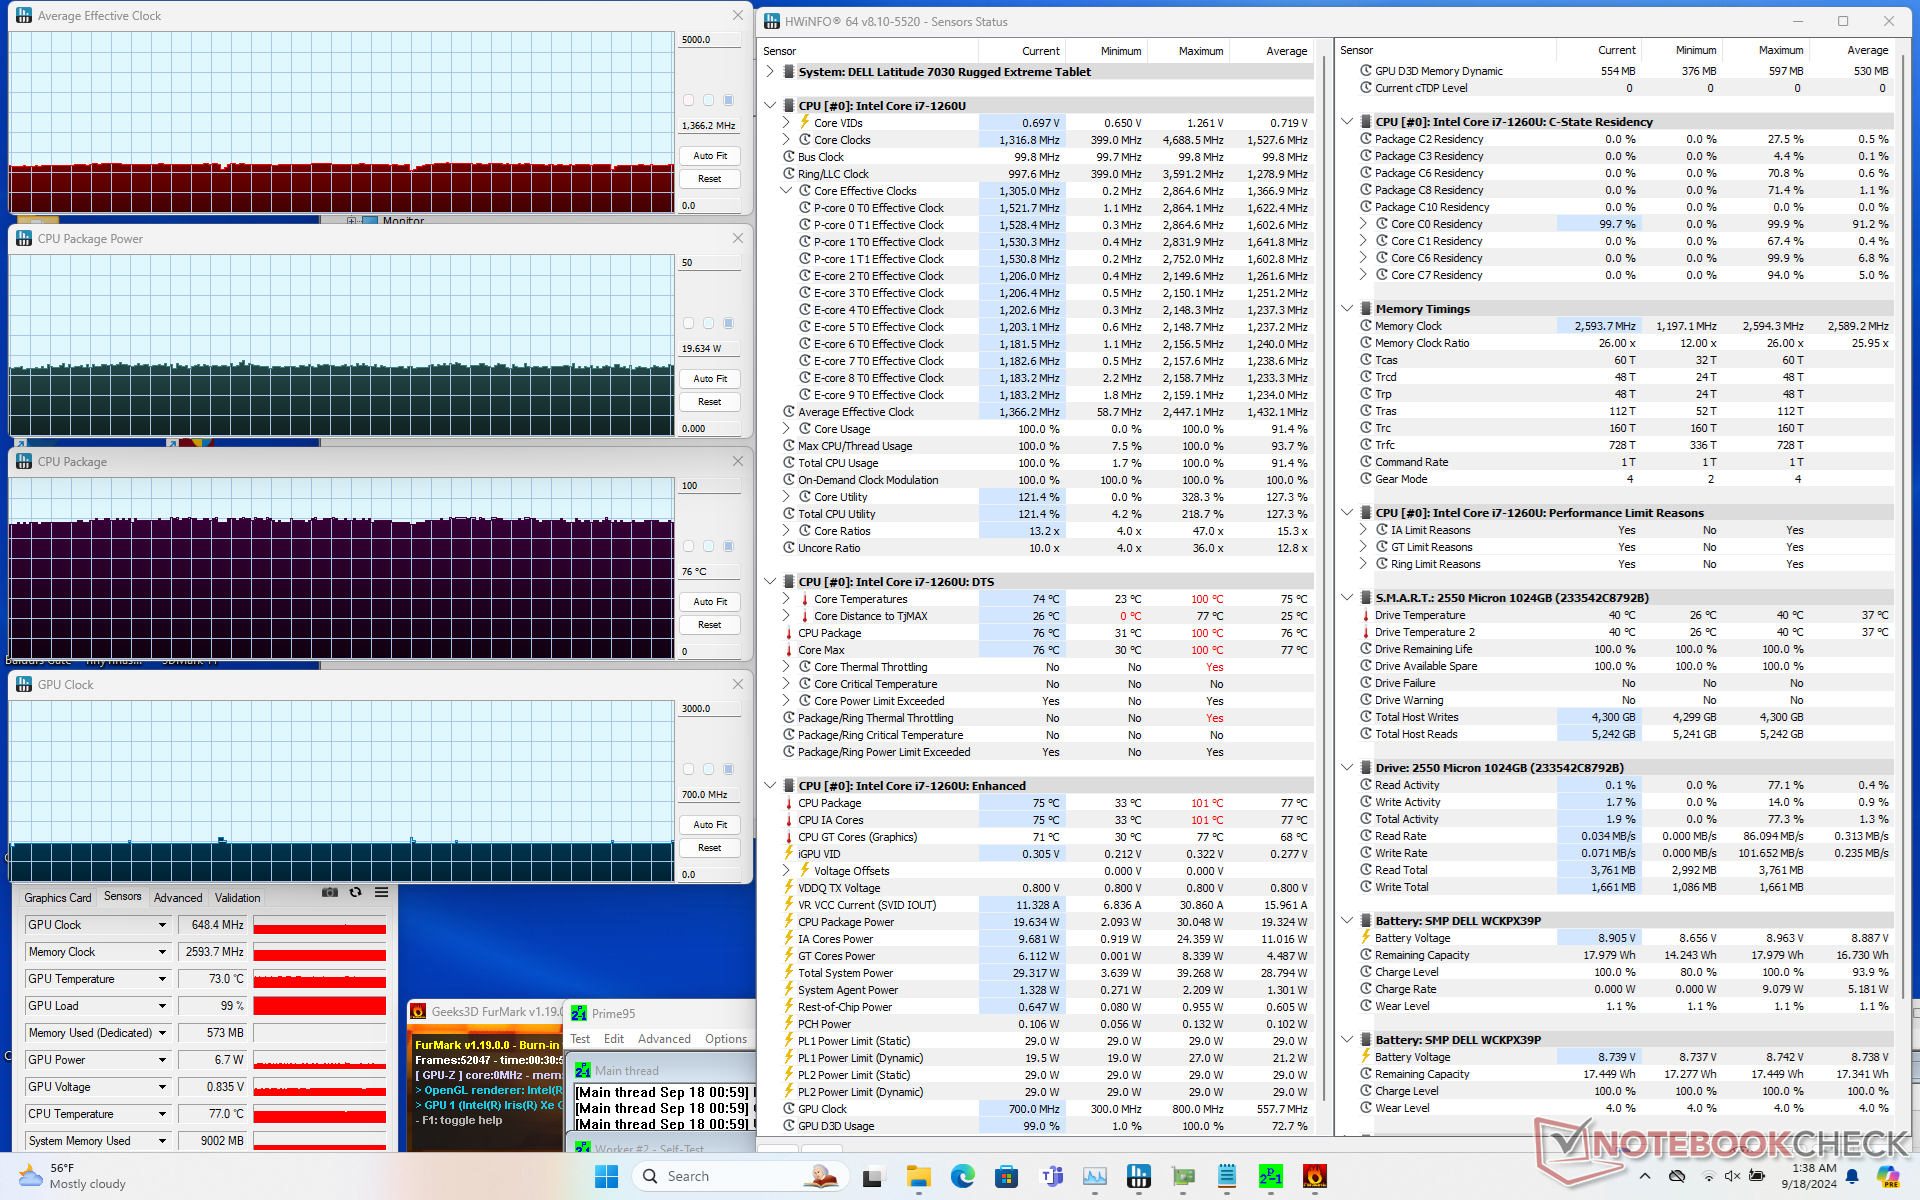1920x1200 pixels.
Task: Collapse the Memory Timings section
Action: tap(1347, 309)
